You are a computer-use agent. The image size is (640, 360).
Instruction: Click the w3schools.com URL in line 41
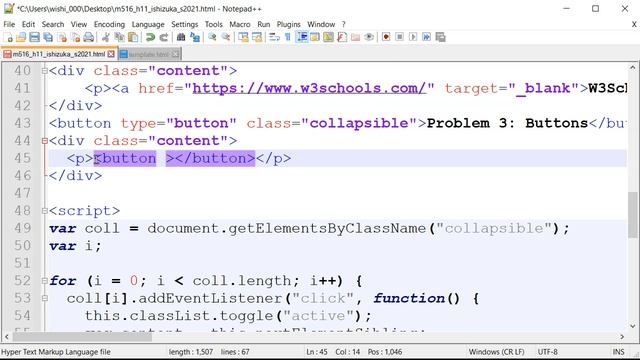point(309,88)
